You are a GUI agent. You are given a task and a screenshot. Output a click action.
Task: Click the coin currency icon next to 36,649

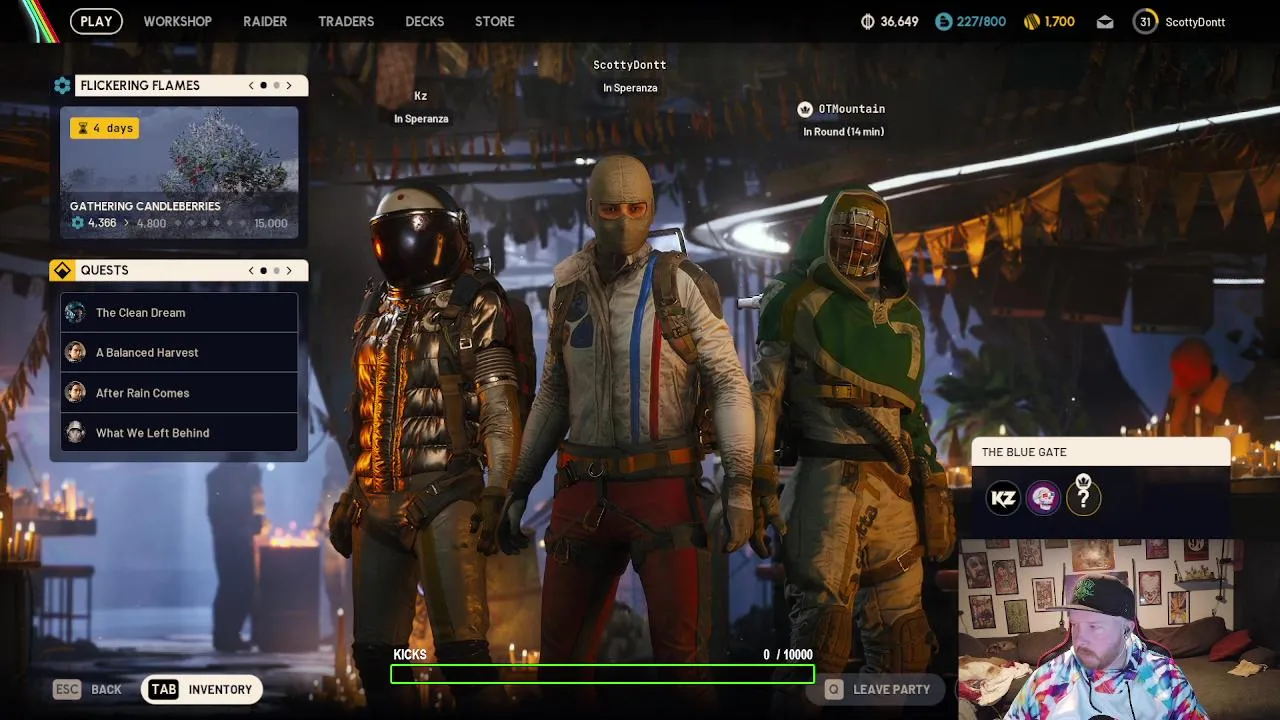(868, 21)
